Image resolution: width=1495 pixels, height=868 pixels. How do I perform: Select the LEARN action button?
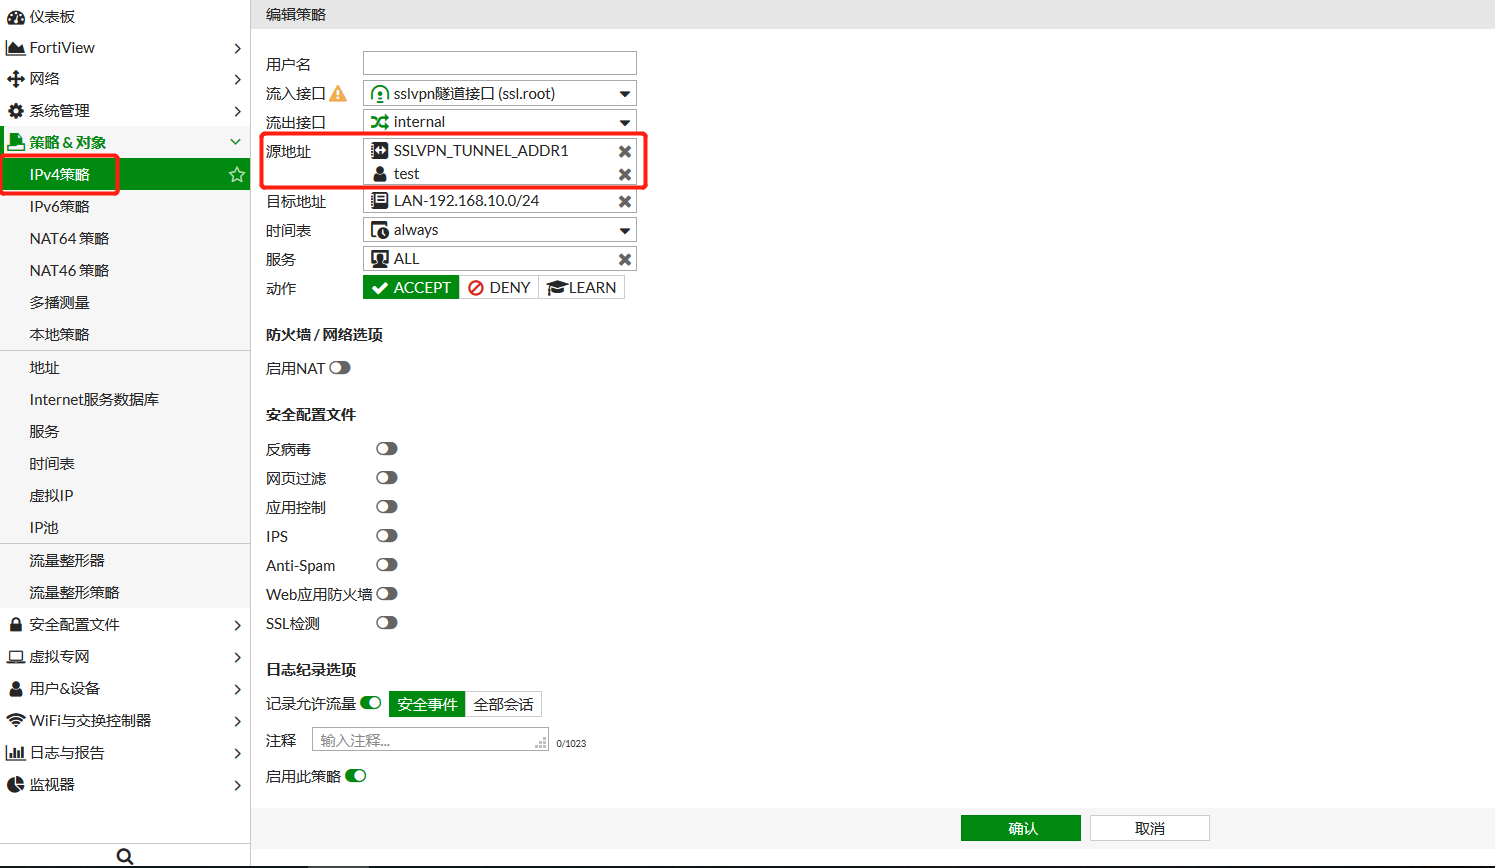coord(582,288)
